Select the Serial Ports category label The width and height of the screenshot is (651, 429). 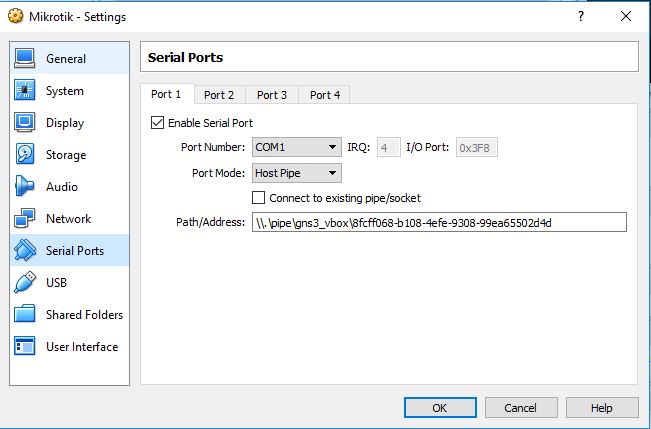click(x=75, y=251)
